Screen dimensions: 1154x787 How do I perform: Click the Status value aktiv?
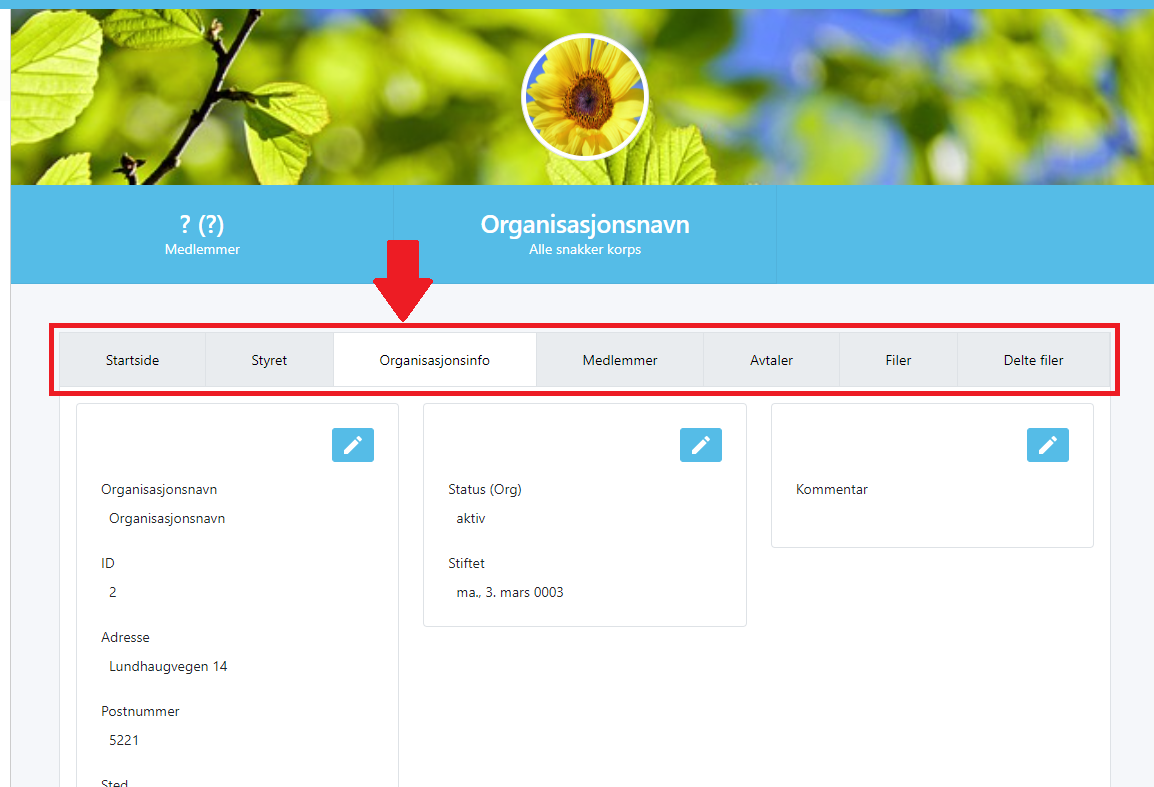pos(470,518)
